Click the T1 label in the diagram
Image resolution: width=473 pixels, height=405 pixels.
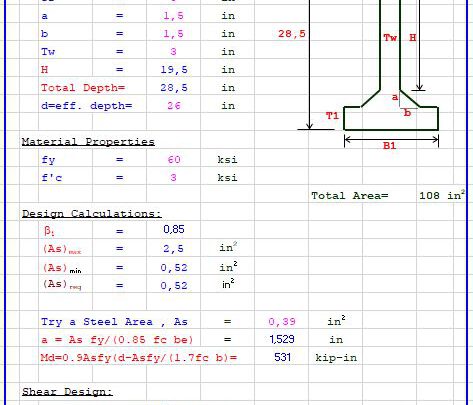[332, 116]
